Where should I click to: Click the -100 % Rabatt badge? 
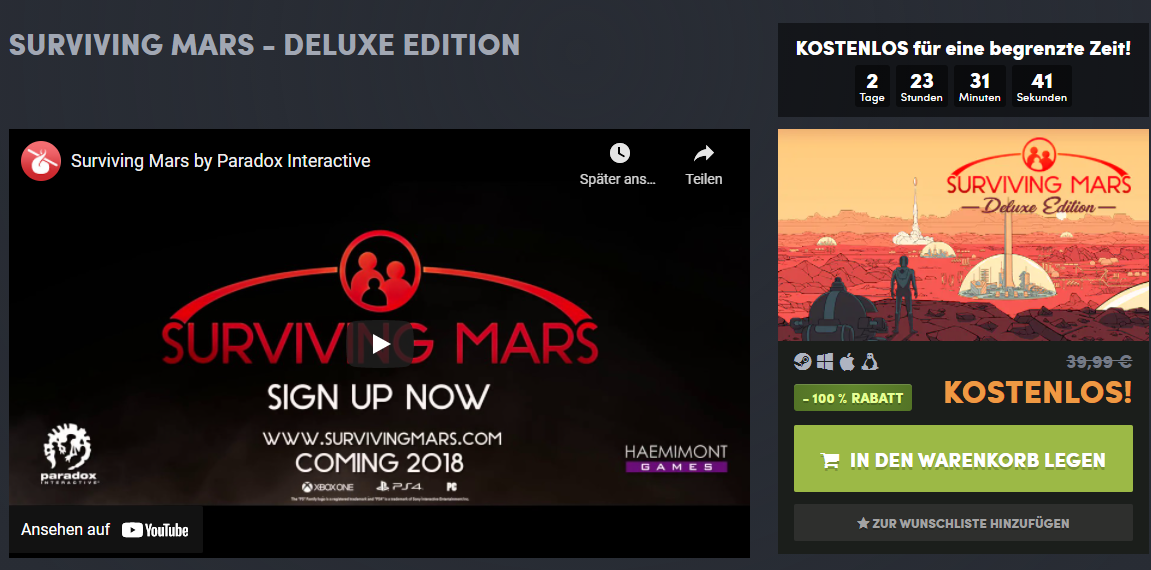click(853, 398)
